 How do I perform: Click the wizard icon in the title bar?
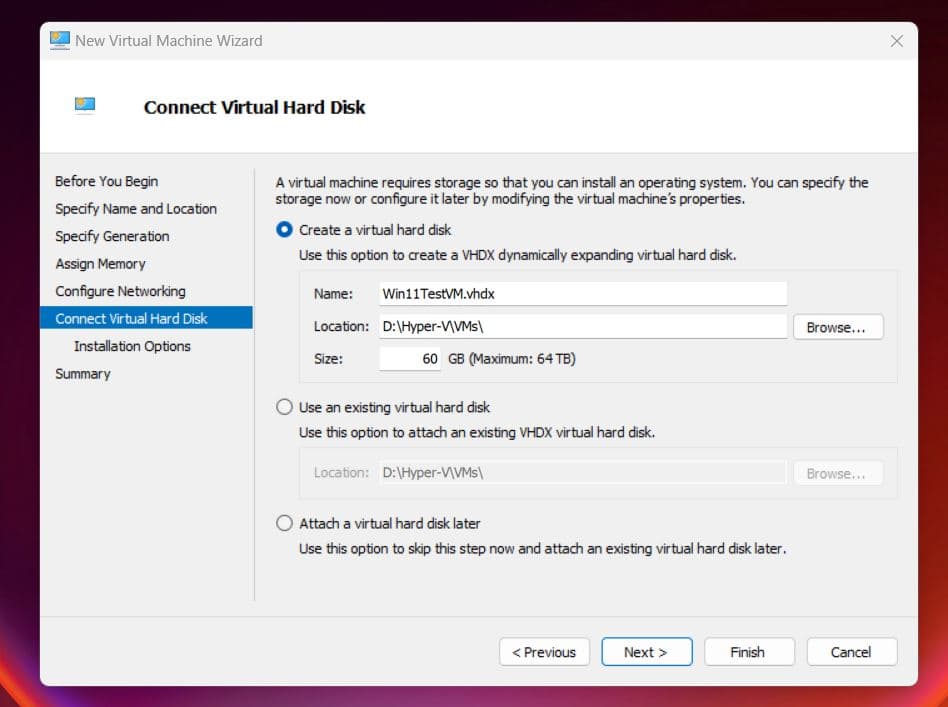60,41
